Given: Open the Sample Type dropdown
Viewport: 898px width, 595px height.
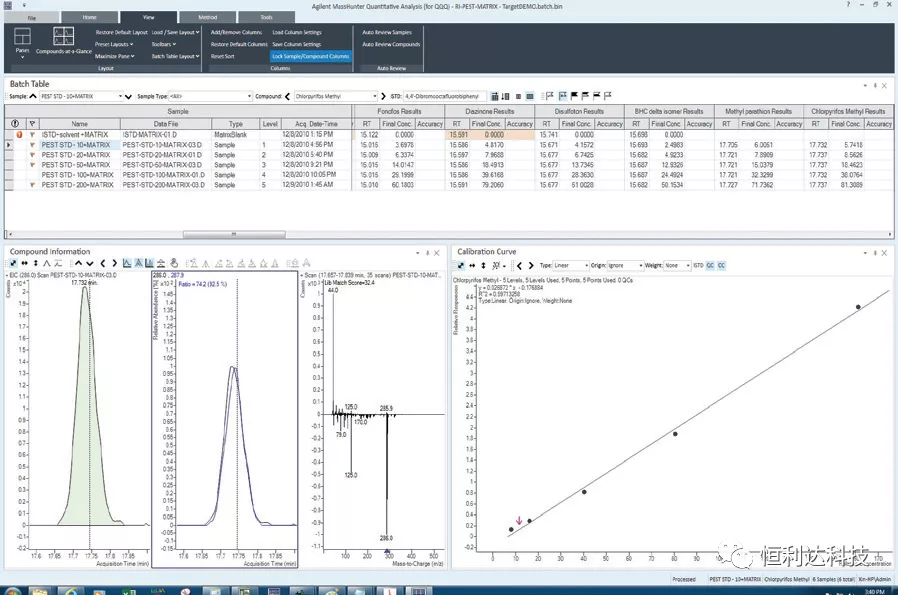Looking at the screenshot, I should pyautogui.click(x=249, y=96).
